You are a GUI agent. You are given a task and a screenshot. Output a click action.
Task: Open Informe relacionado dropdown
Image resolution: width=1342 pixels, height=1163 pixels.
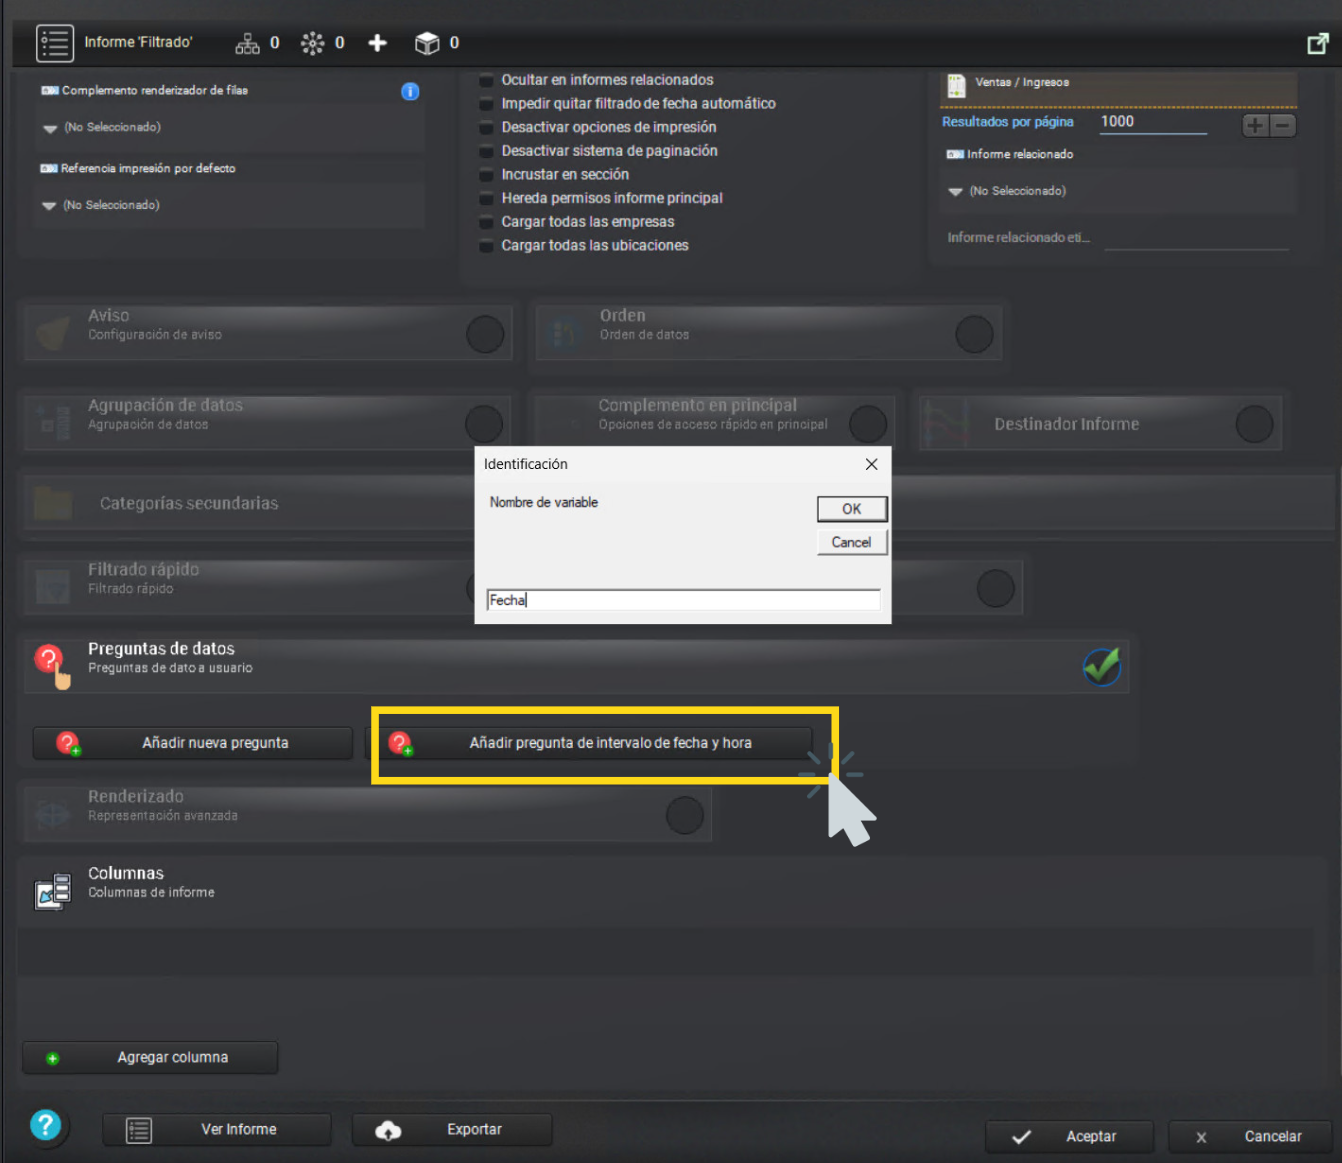point(1118,191)
